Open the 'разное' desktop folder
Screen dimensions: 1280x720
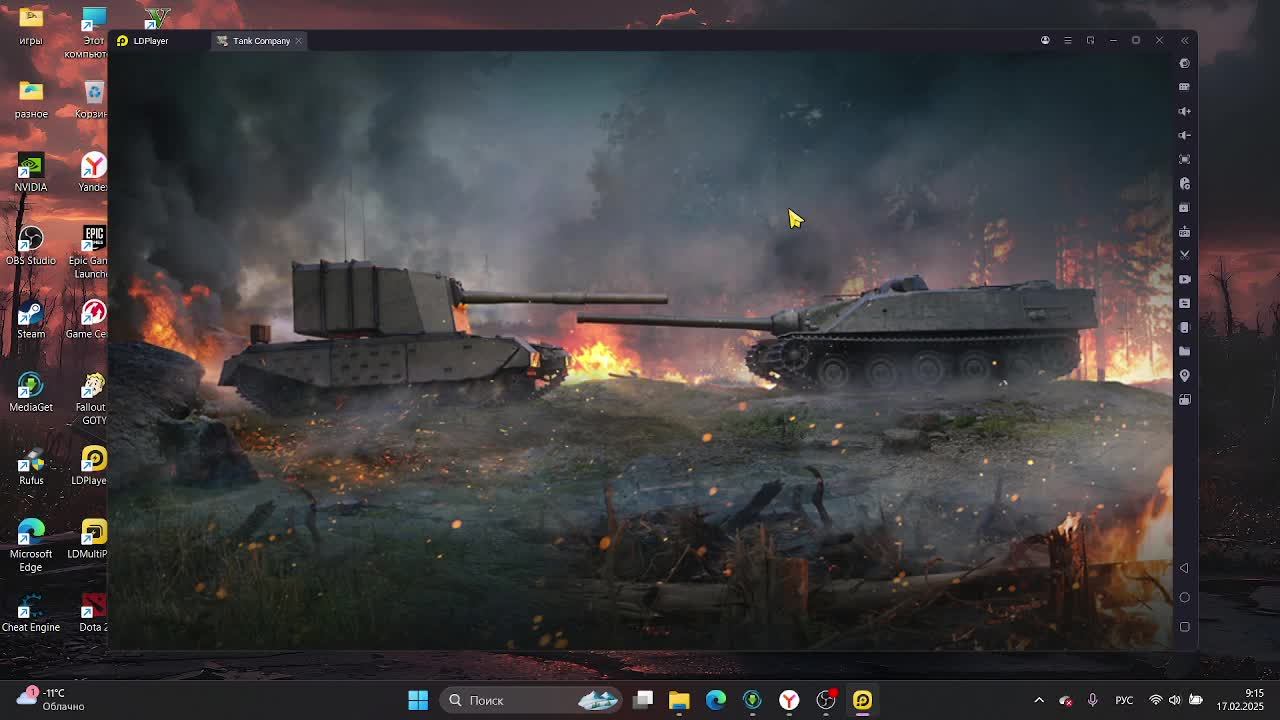click(31, 99)
